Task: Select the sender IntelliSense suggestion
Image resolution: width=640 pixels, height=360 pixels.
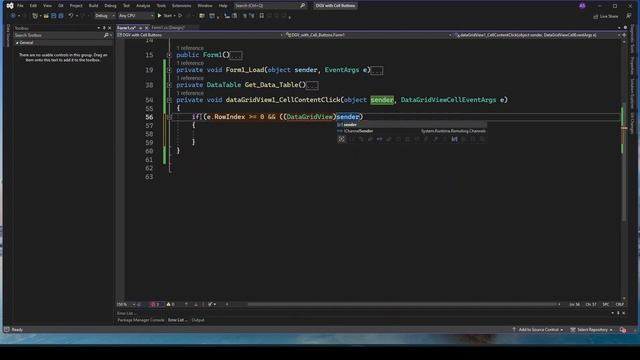Action: click(x=411, y=124)
